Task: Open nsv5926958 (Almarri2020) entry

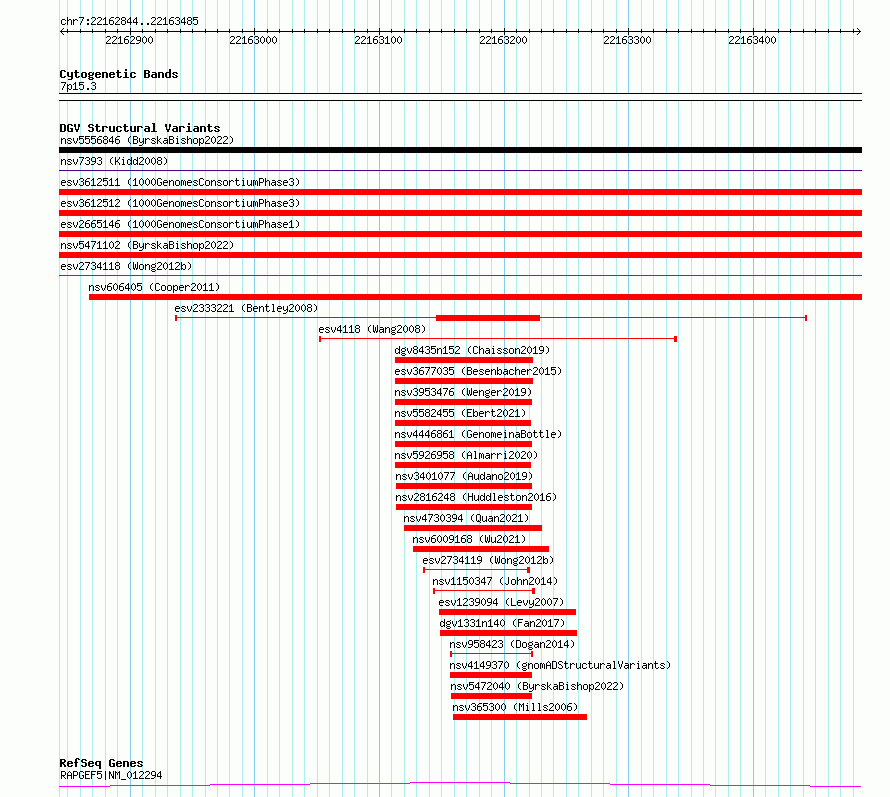Action: (x=466, y=455)
